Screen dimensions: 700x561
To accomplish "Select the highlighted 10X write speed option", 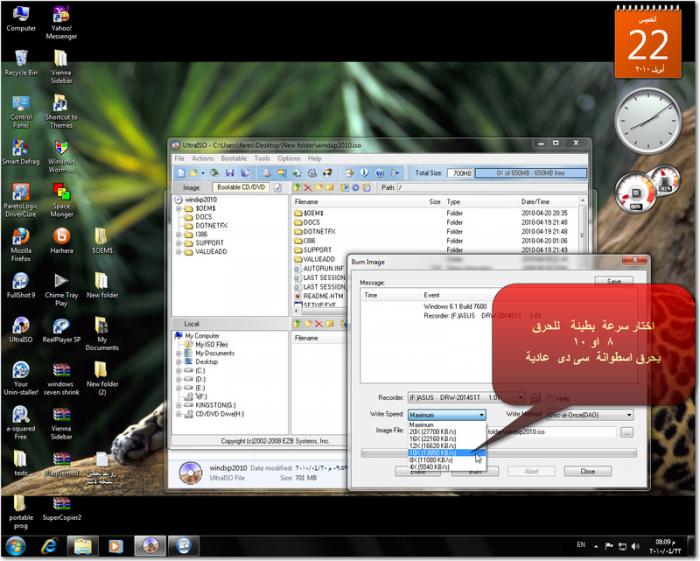I will coord(447,453).
